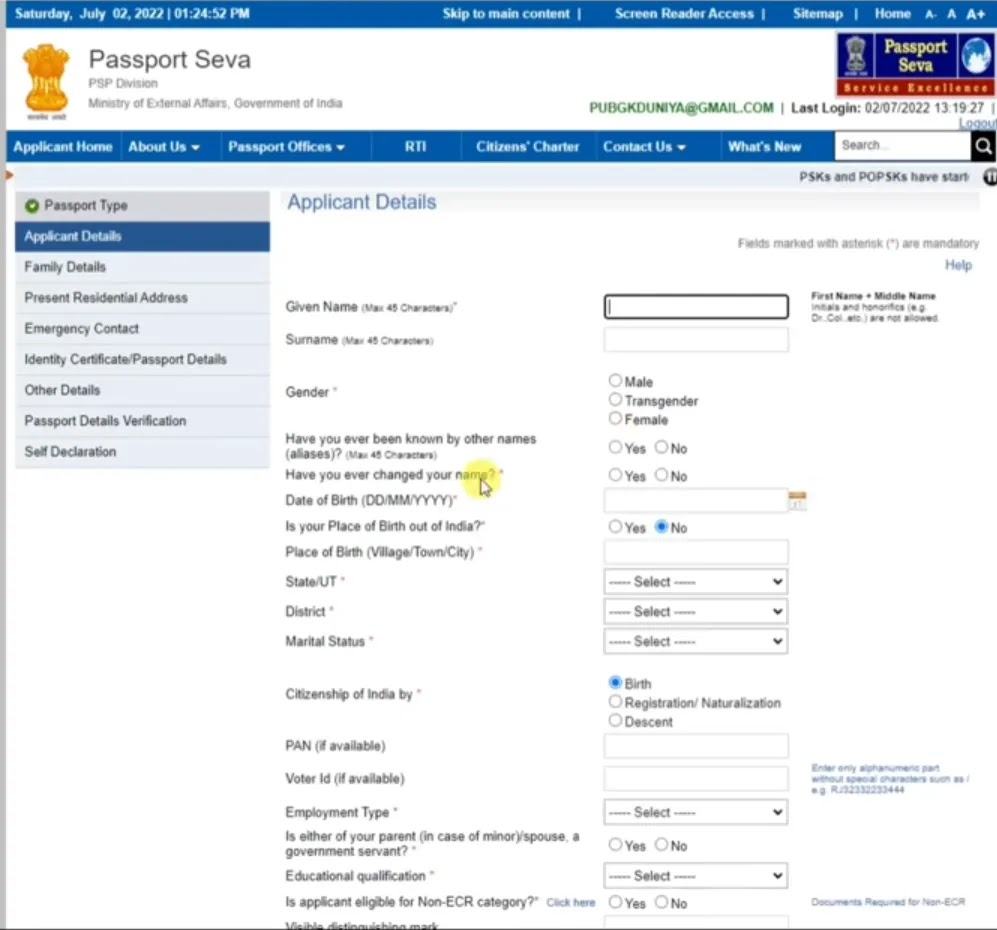Increase font size with the A+ icon
The width and height of the screenshot is (997, 930).
click(x=976, y=13)
